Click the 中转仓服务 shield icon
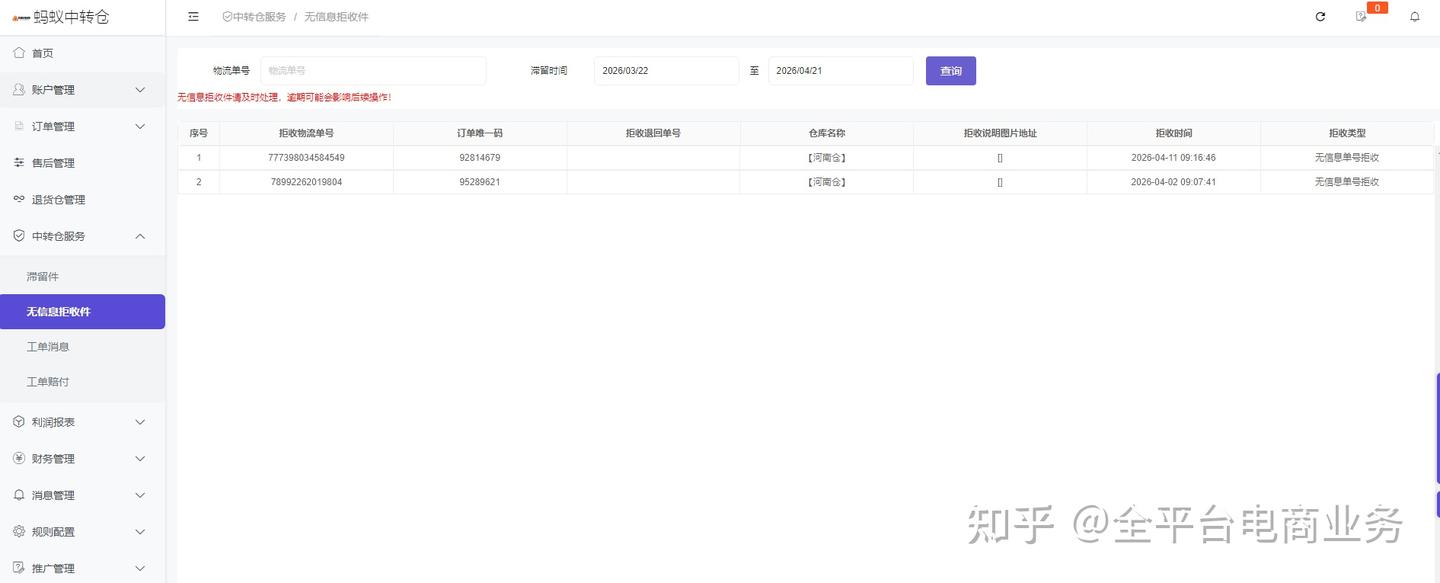This screenshot has width=1440, height=583. pos(19,236)
